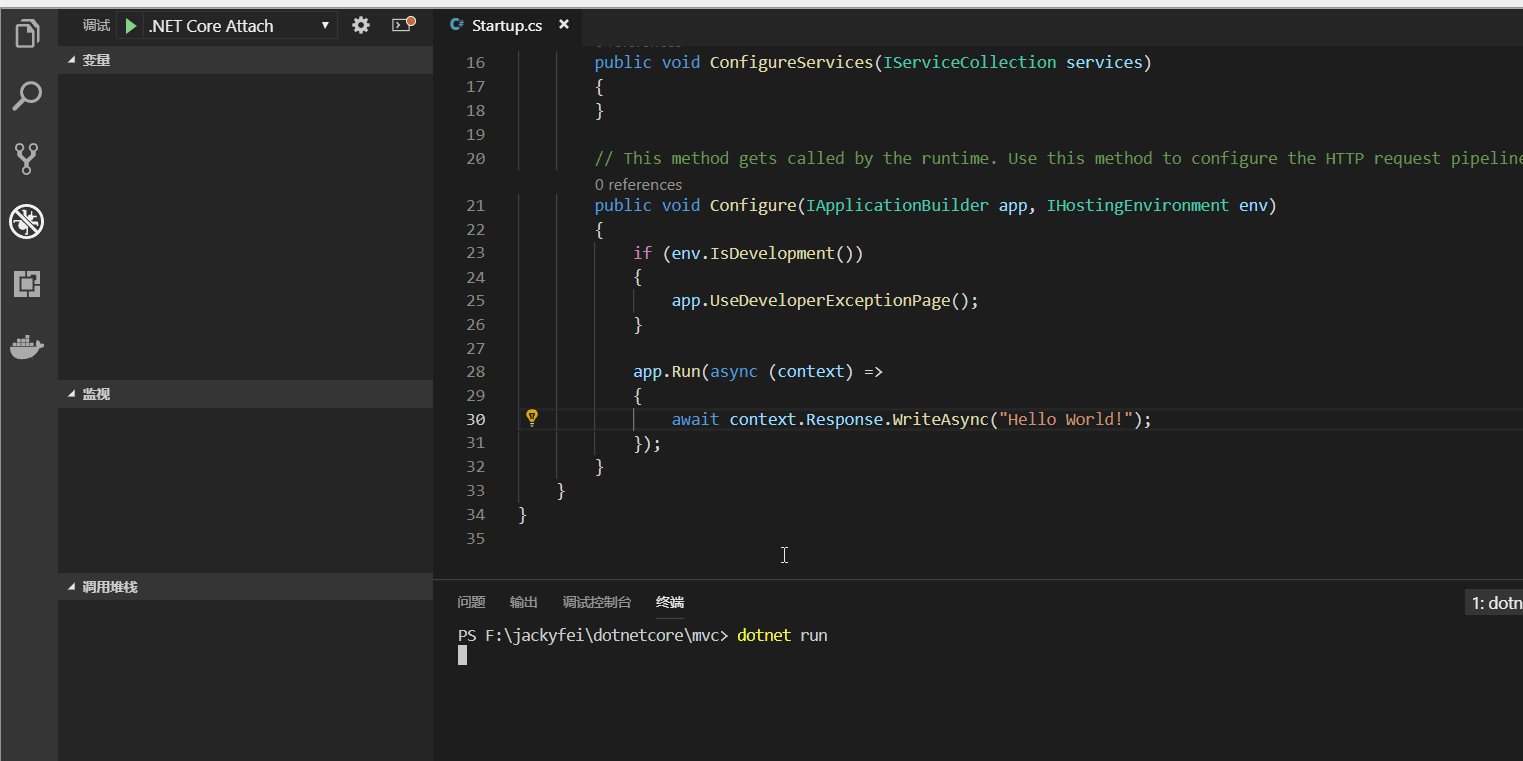Click the lightbulb quick-fix icon on line 30
1523x761 pixels.
pos(532,418)
